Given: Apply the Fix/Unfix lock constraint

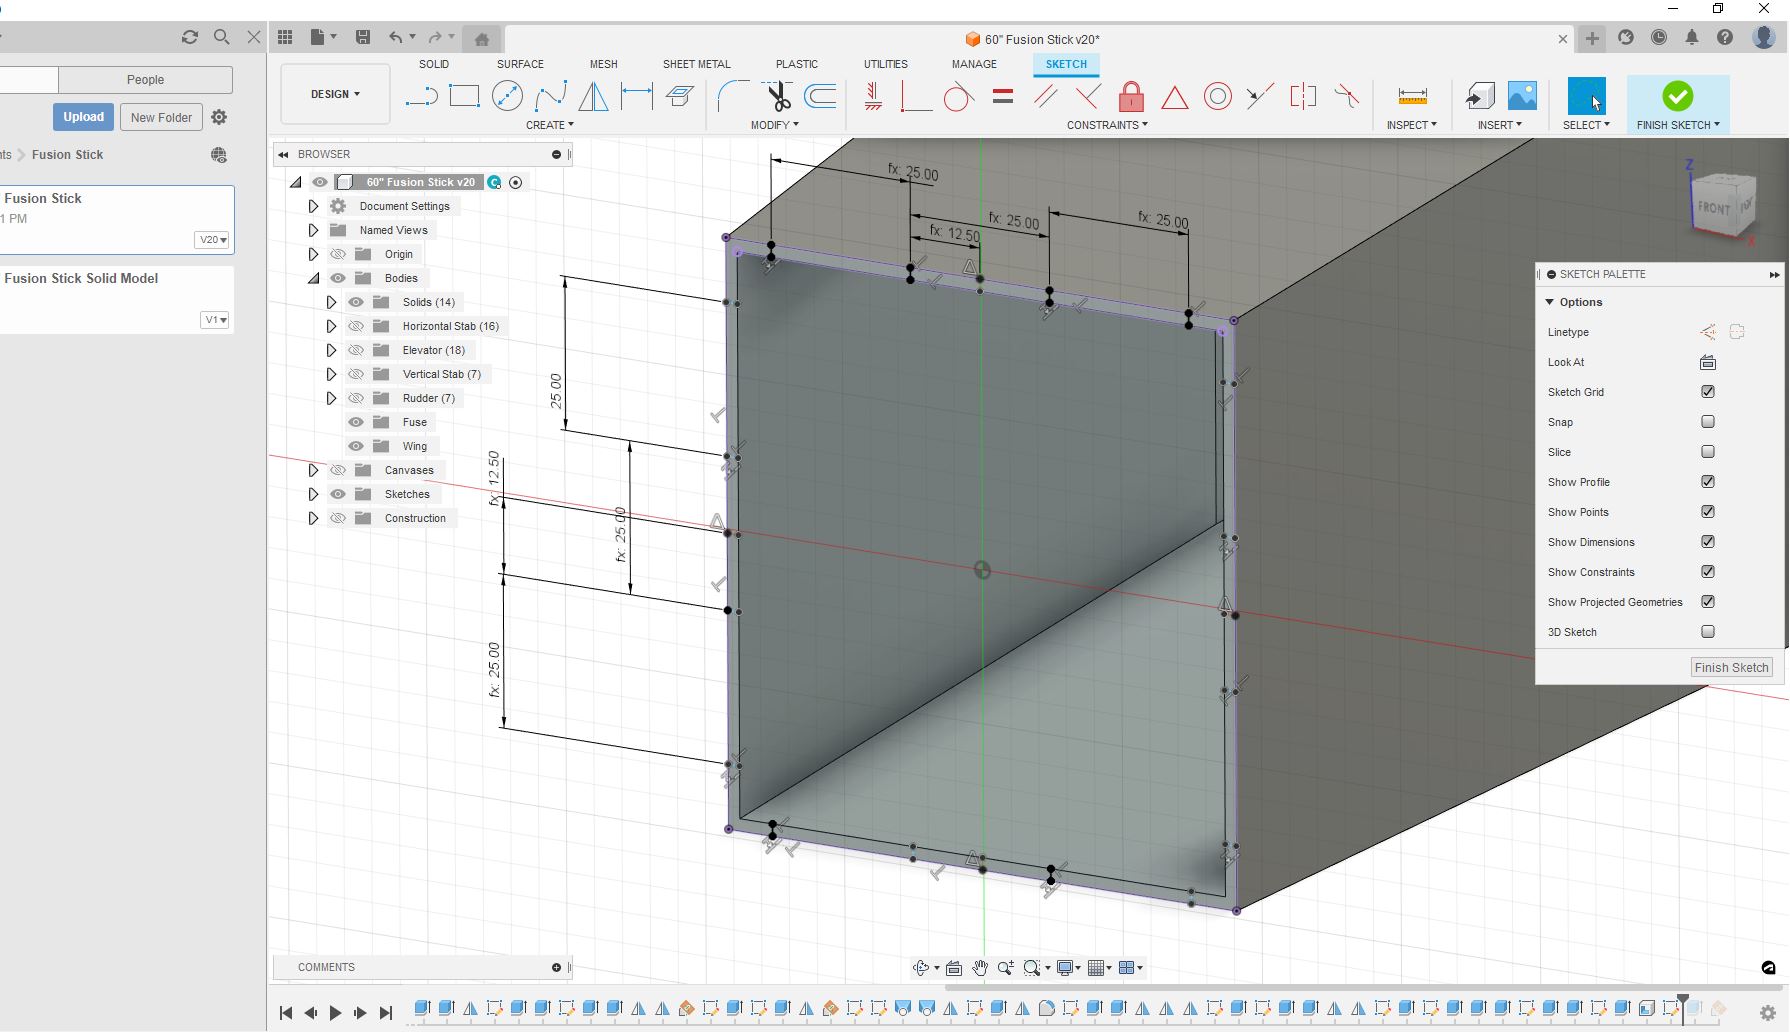Looking at the screenshot, I should (x=1131, y=97).
